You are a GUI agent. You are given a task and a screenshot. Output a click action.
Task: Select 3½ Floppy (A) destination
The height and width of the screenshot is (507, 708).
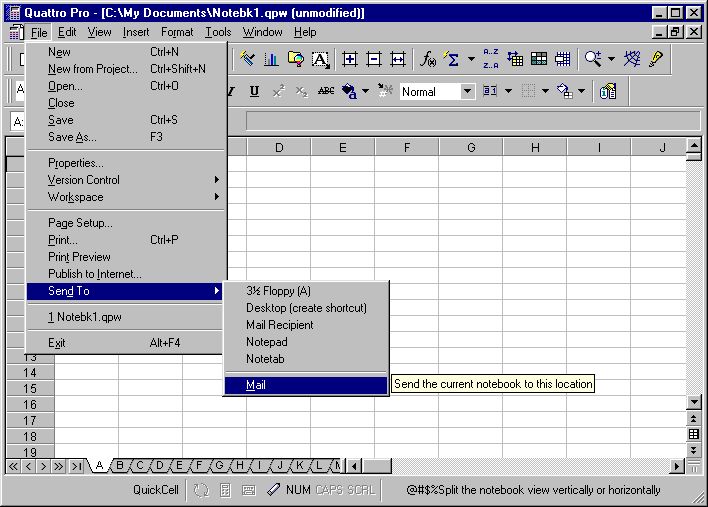pos(306,291)
